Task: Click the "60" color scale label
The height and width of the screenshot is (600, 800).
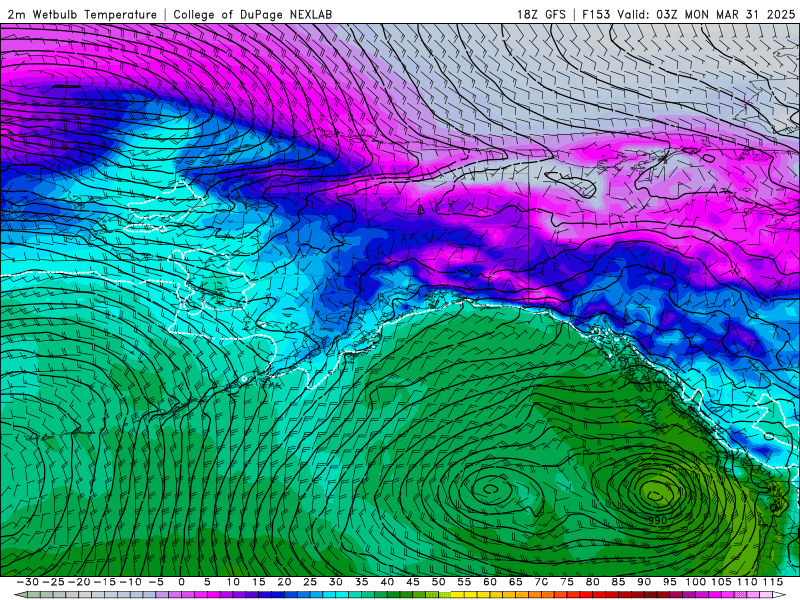Action: pyautogui.click(x=490, y=582)
